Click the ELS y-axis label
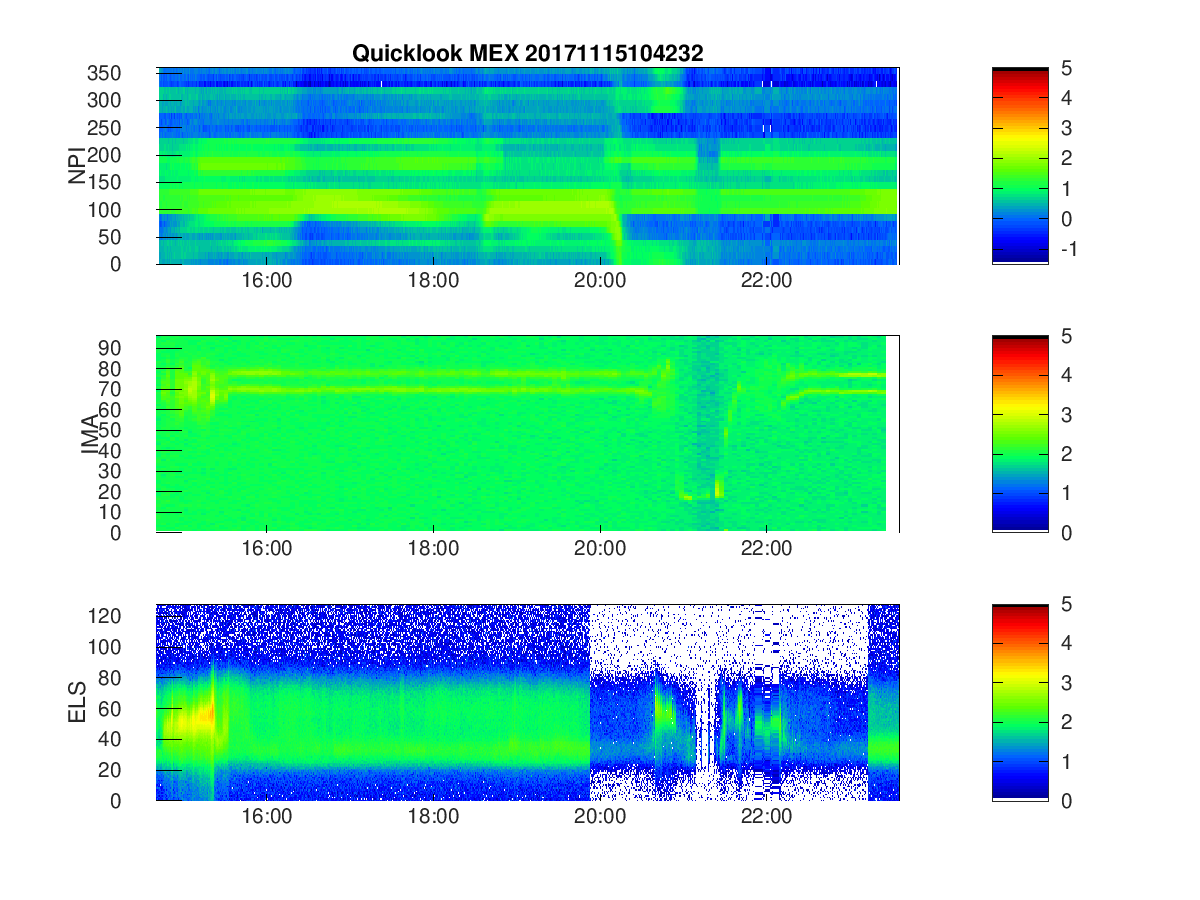 coord(78,702)
